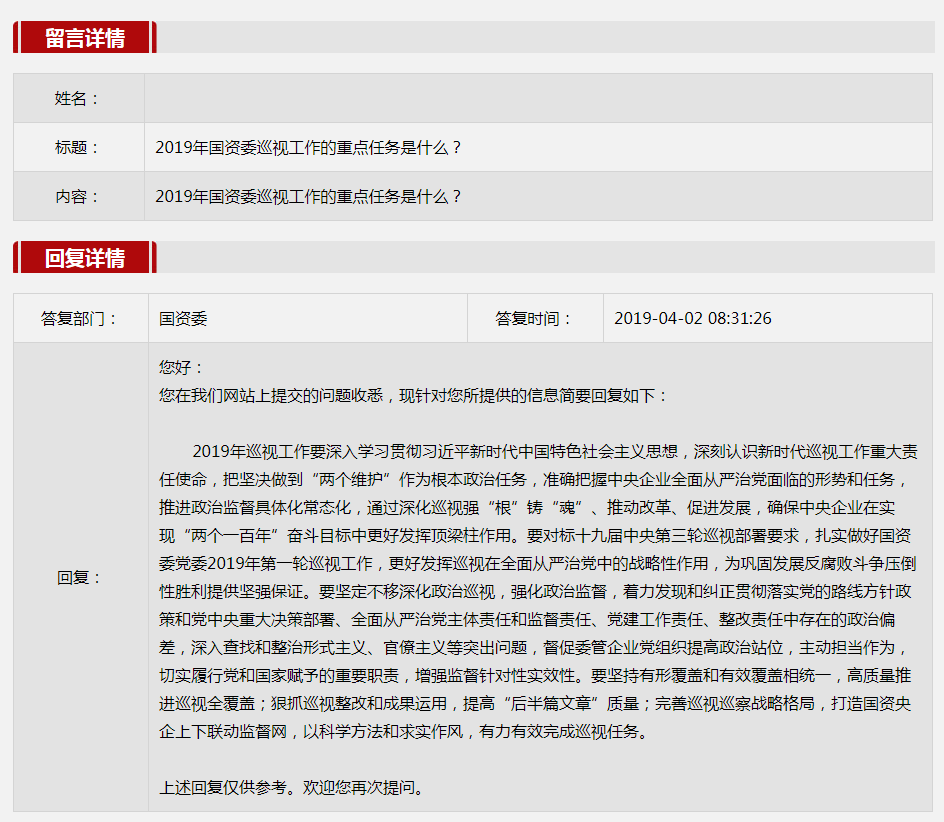Click the 回复 label in the left column
This screenshot has width=944, height=822.
pyautogui.click(x=80, y=577)
